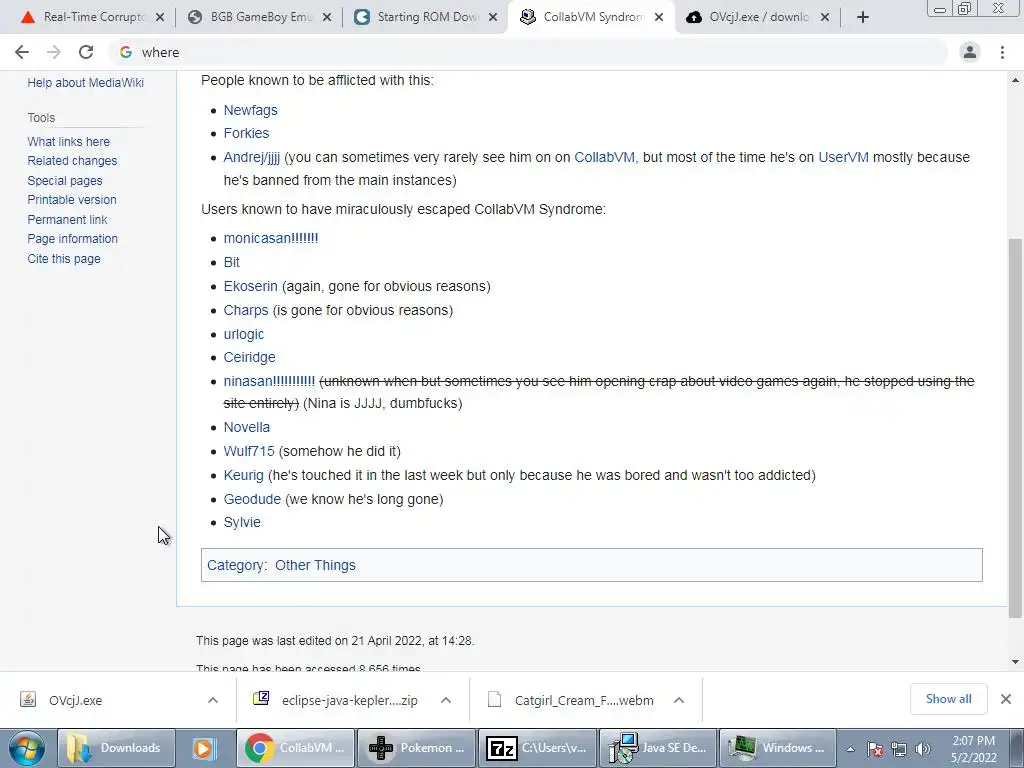Switch to BGB GameBoy Emu tab

[258, 18]
